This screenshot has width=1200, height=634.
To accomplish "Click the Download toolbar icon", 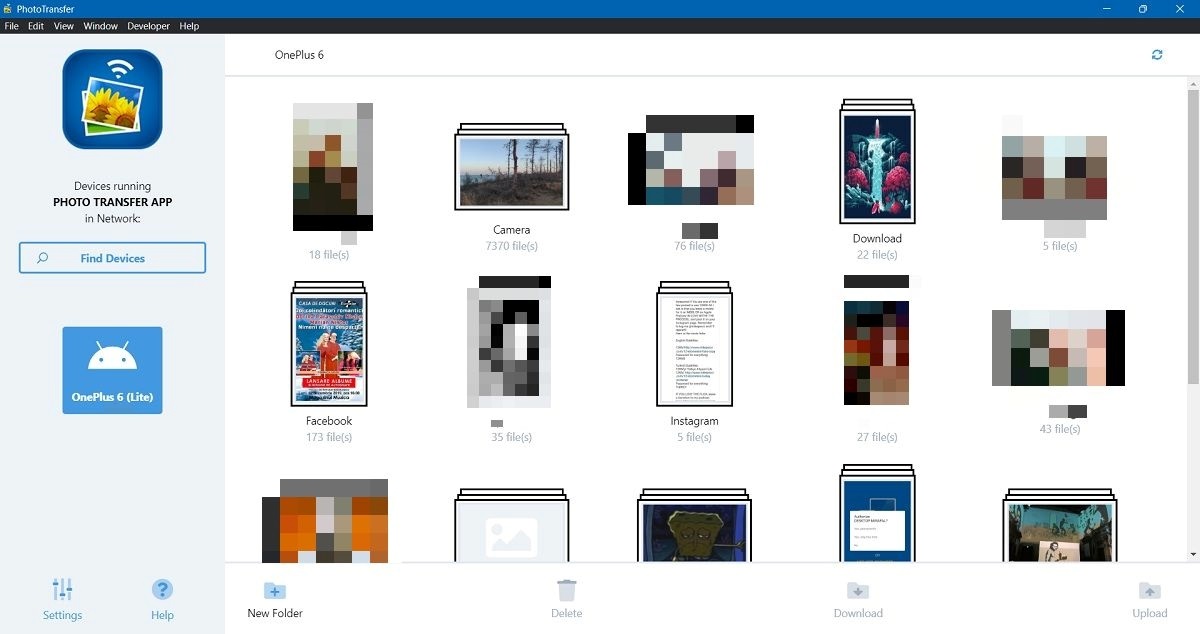I will click(858, 590).
